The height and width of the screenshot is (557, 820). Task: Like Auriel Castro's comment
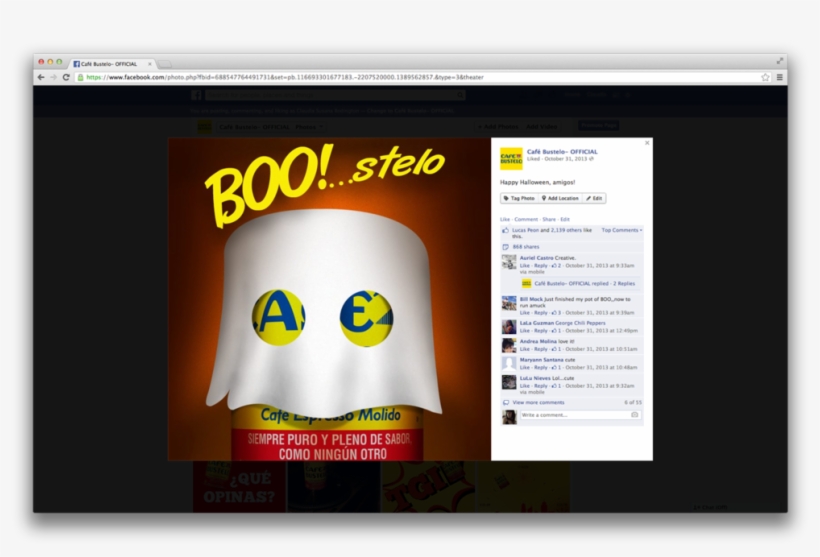tap(525, 266)
